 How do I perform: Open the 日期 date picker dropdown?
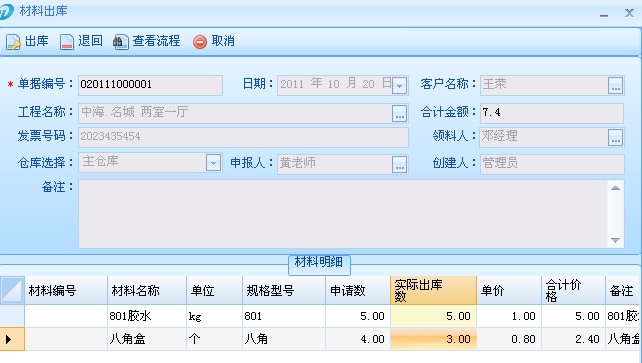pyautogui.click(x=400, y=86)
